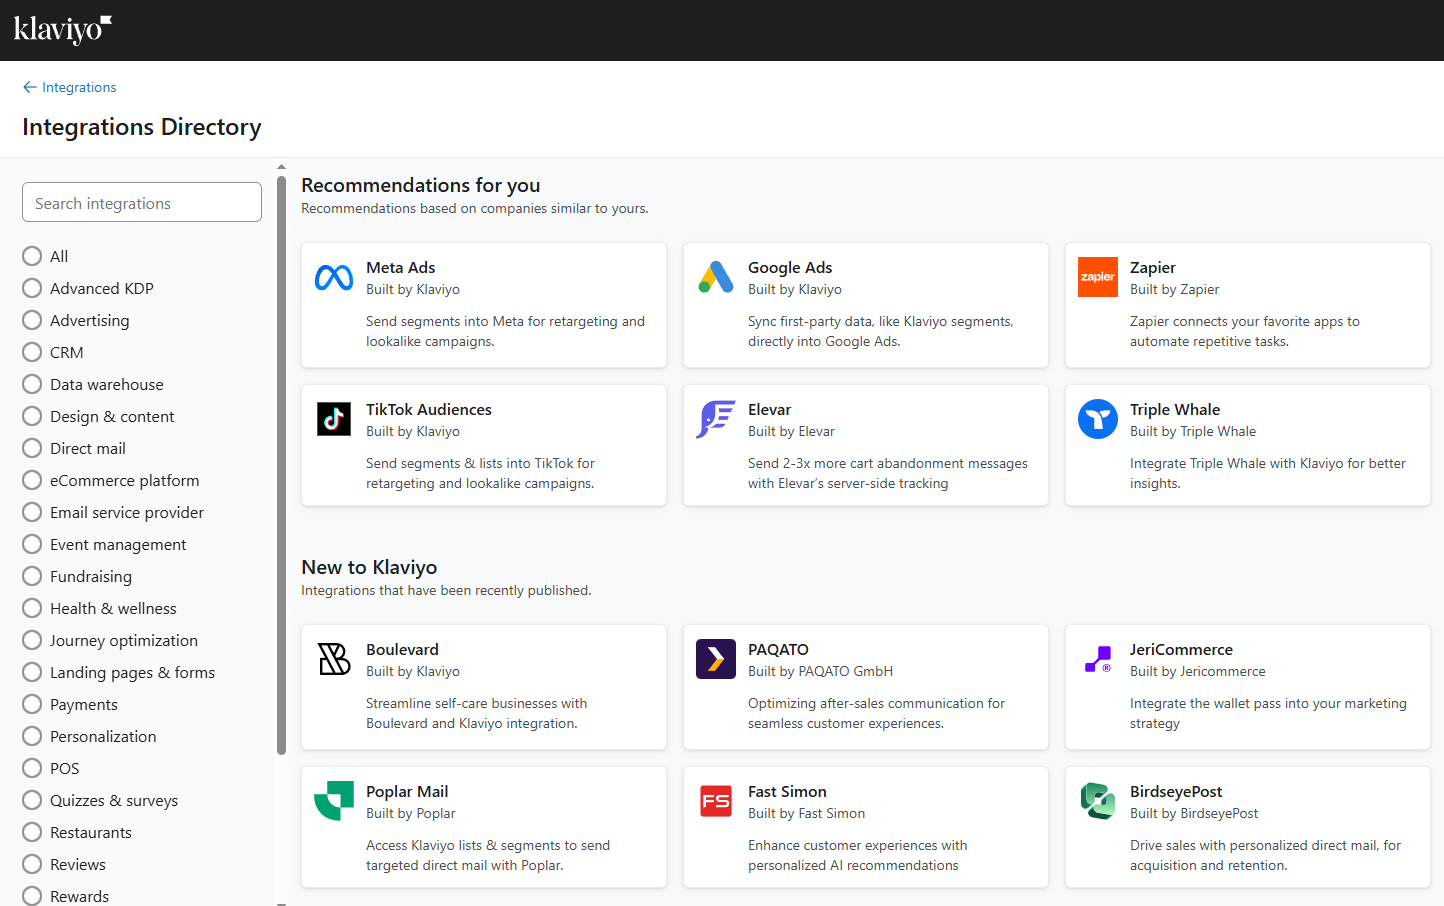1444x906 pixels.
Task: Select the All category radio button
Action: click(32, 256)
